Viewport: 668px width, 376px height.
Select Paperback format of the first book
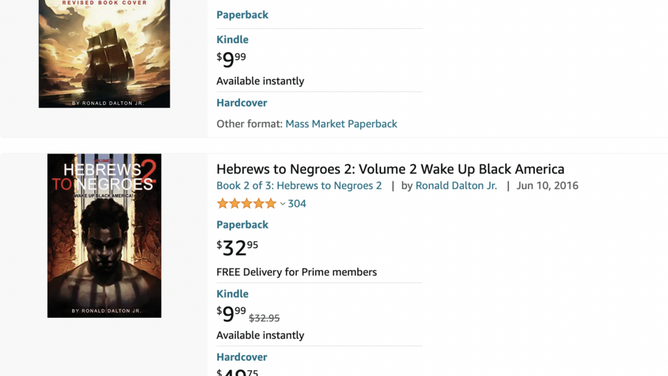pos(242,15)
